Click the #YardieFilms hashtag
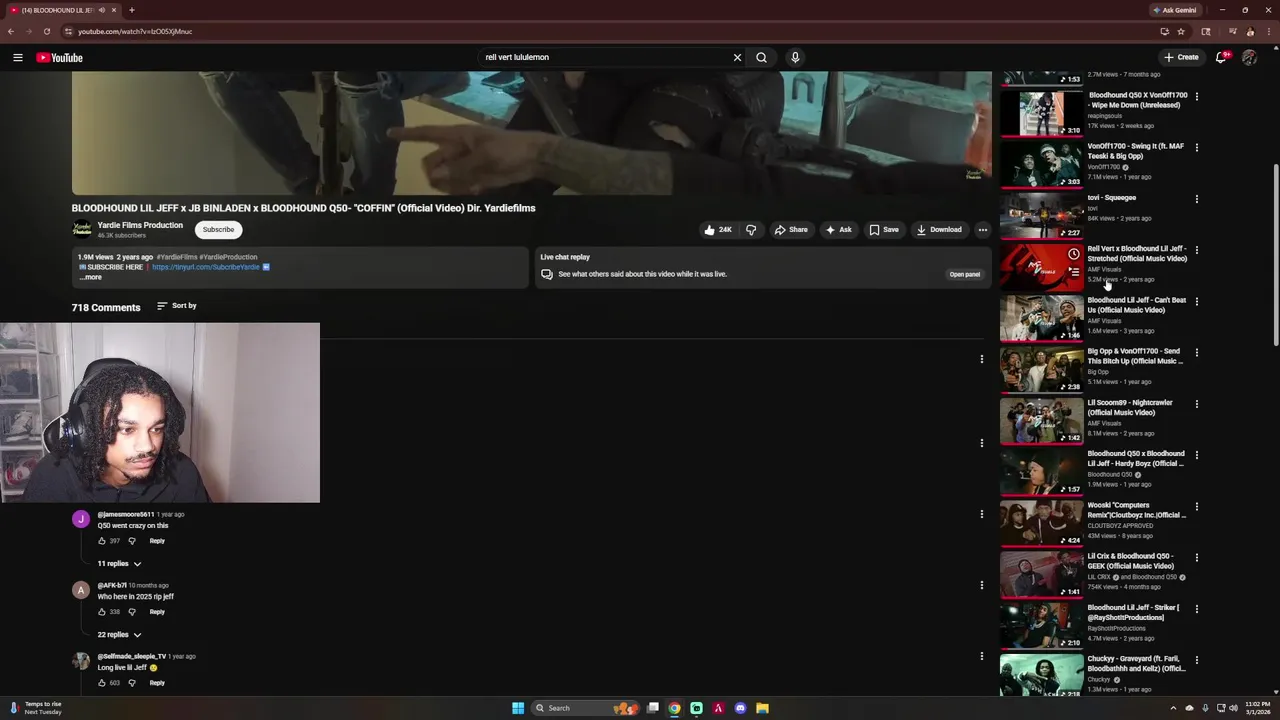 (x=177, y=257)
